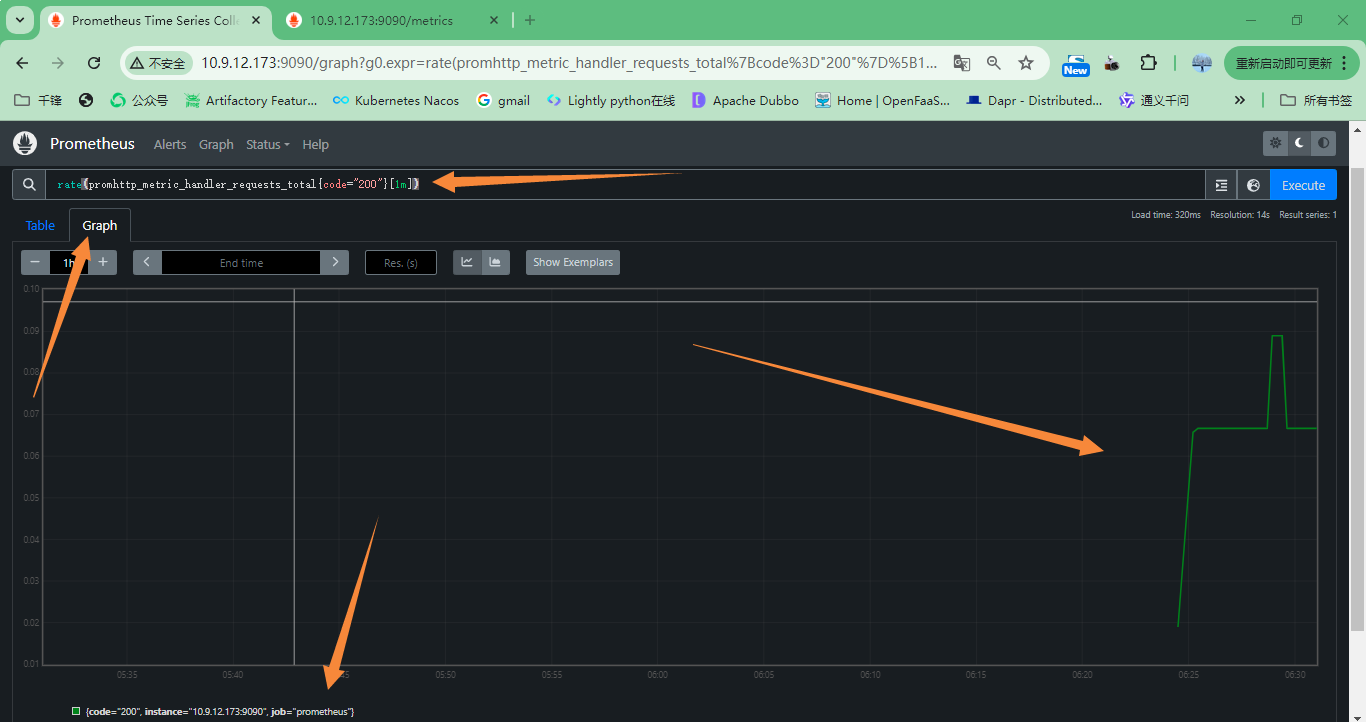Screen dimensions: 1366x722
Task: Switch to the Graph tab
Action: (x=99, y=225)
